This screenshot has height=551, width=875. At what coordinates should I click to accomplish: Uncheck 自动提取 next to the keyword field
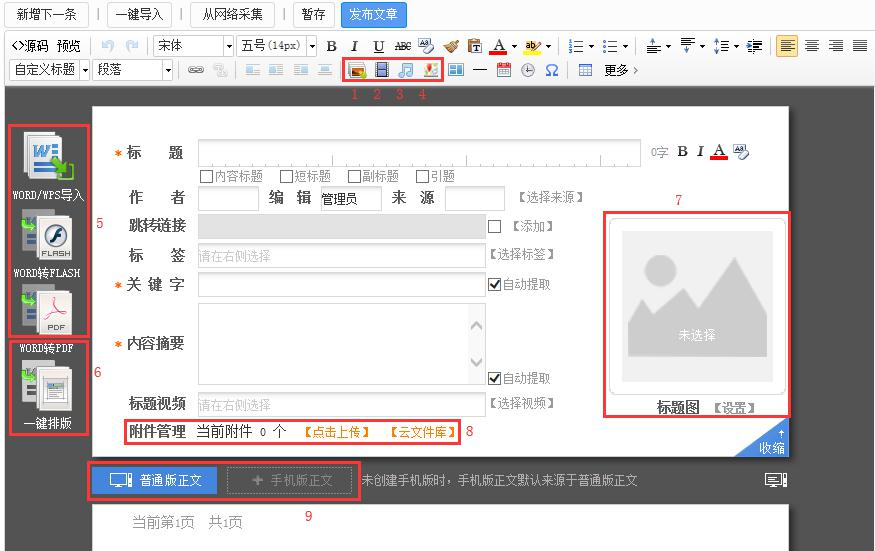[494, 284]
